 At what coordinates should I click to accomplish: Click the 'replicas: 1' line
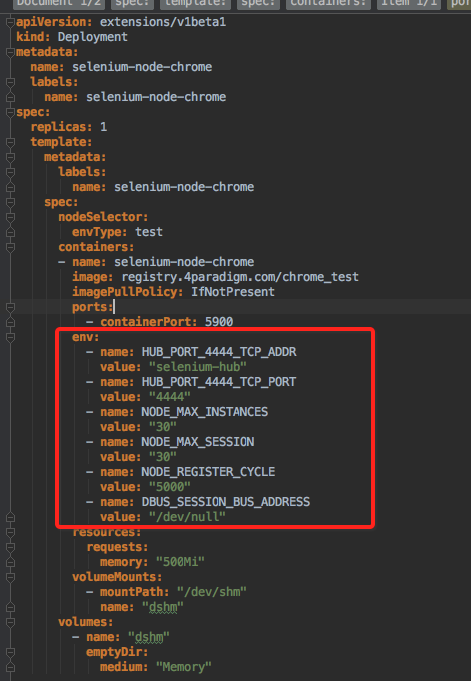pos(69,127)
